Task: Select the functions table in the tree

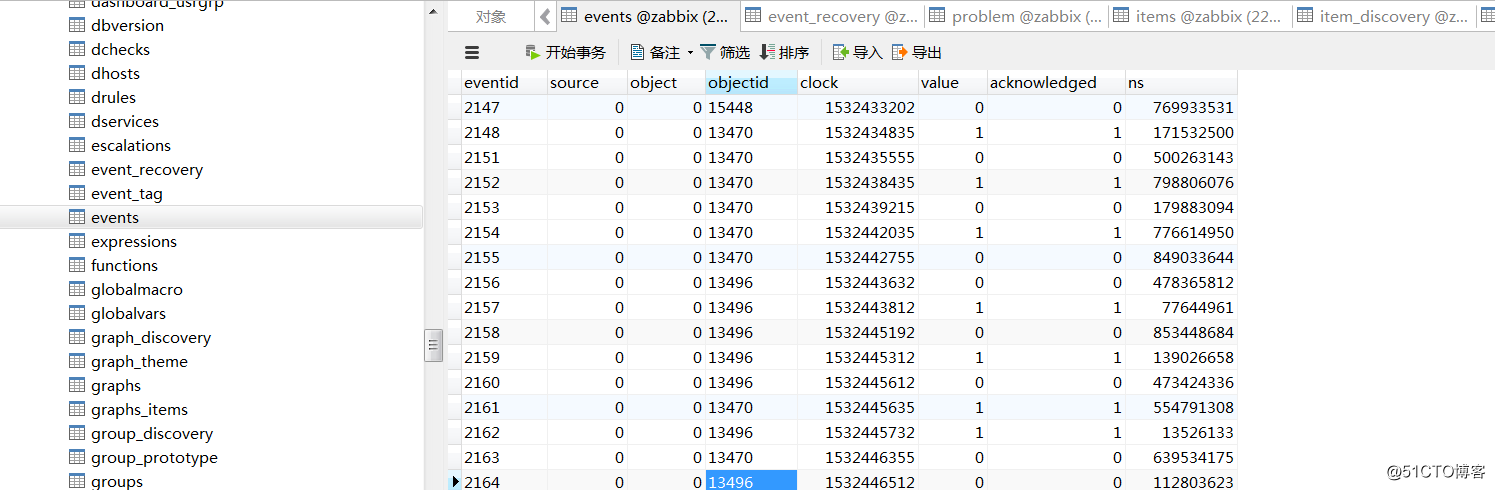Action: (x=124, y=265)
